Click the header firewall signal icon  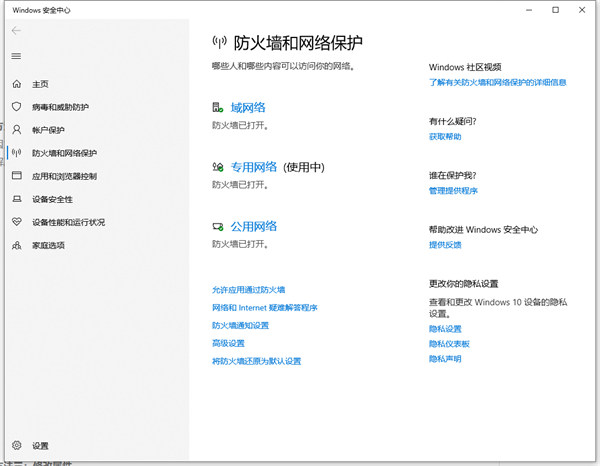coord(220,42)
